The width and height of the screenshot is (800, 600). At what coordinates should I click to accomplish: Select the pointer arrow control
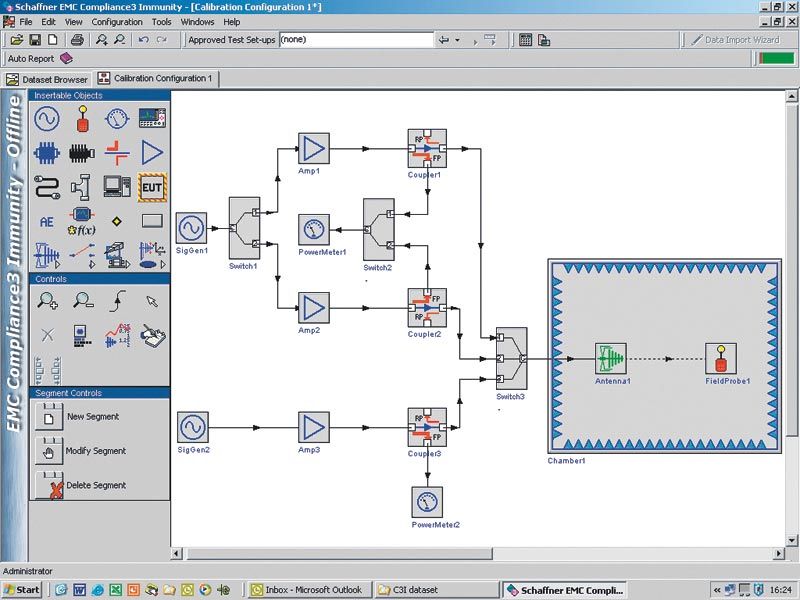click(152, 301)
